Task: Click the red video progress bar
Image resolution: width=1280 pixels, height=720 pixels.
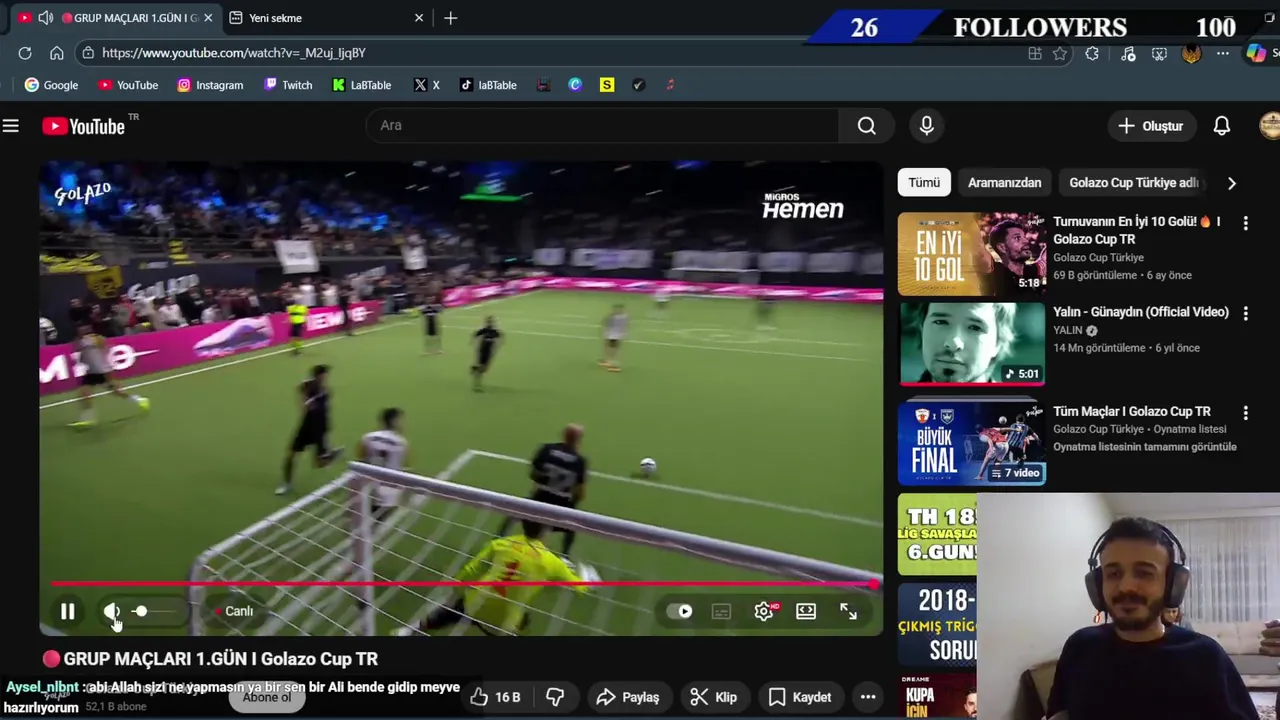Action: click(x=462, y=584)
